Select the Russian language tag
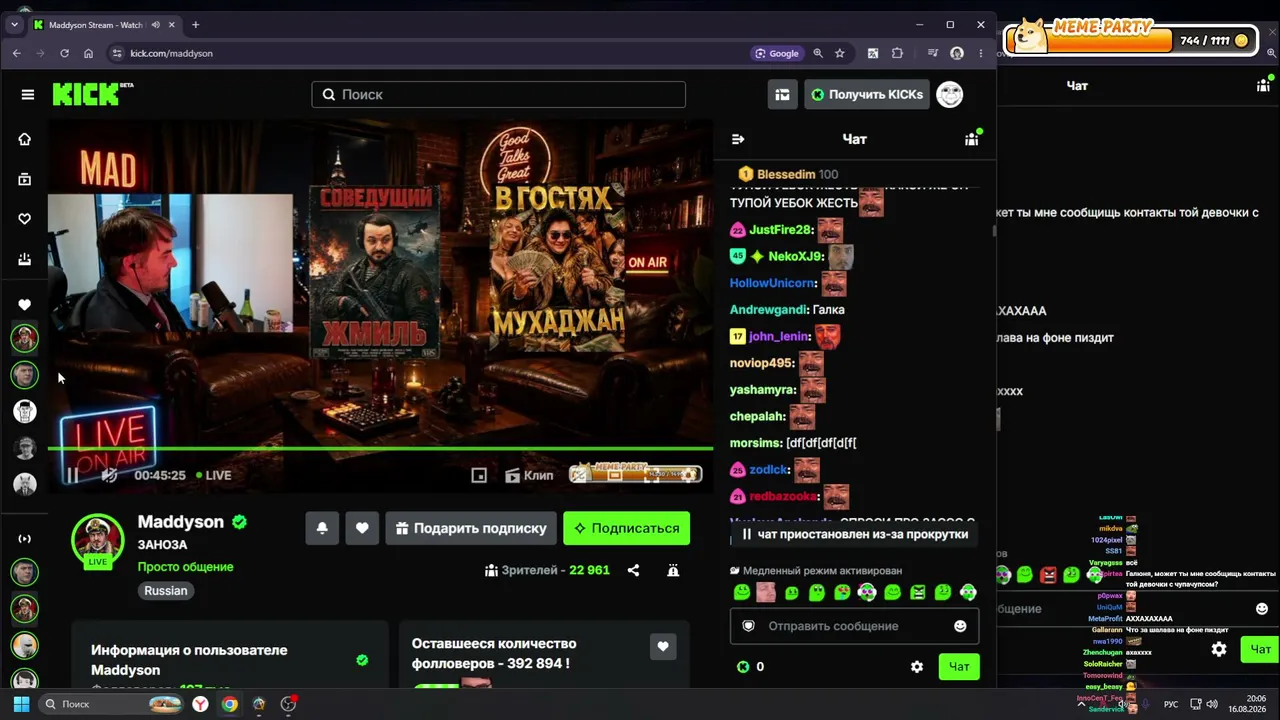The height and width of the screenshot is (720, 1280). (x=166, y=591)
